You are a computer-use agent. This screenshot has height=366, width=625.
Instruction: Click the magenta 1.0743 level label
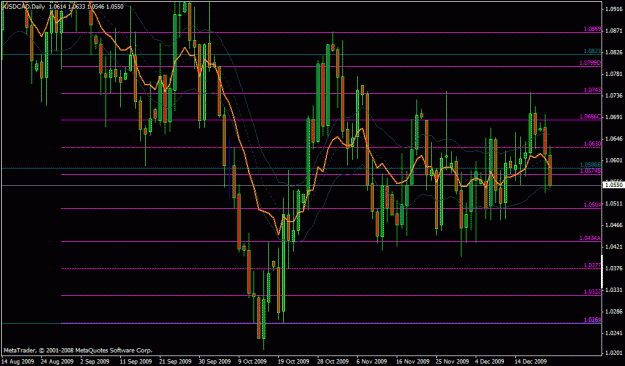pos(592,90)
